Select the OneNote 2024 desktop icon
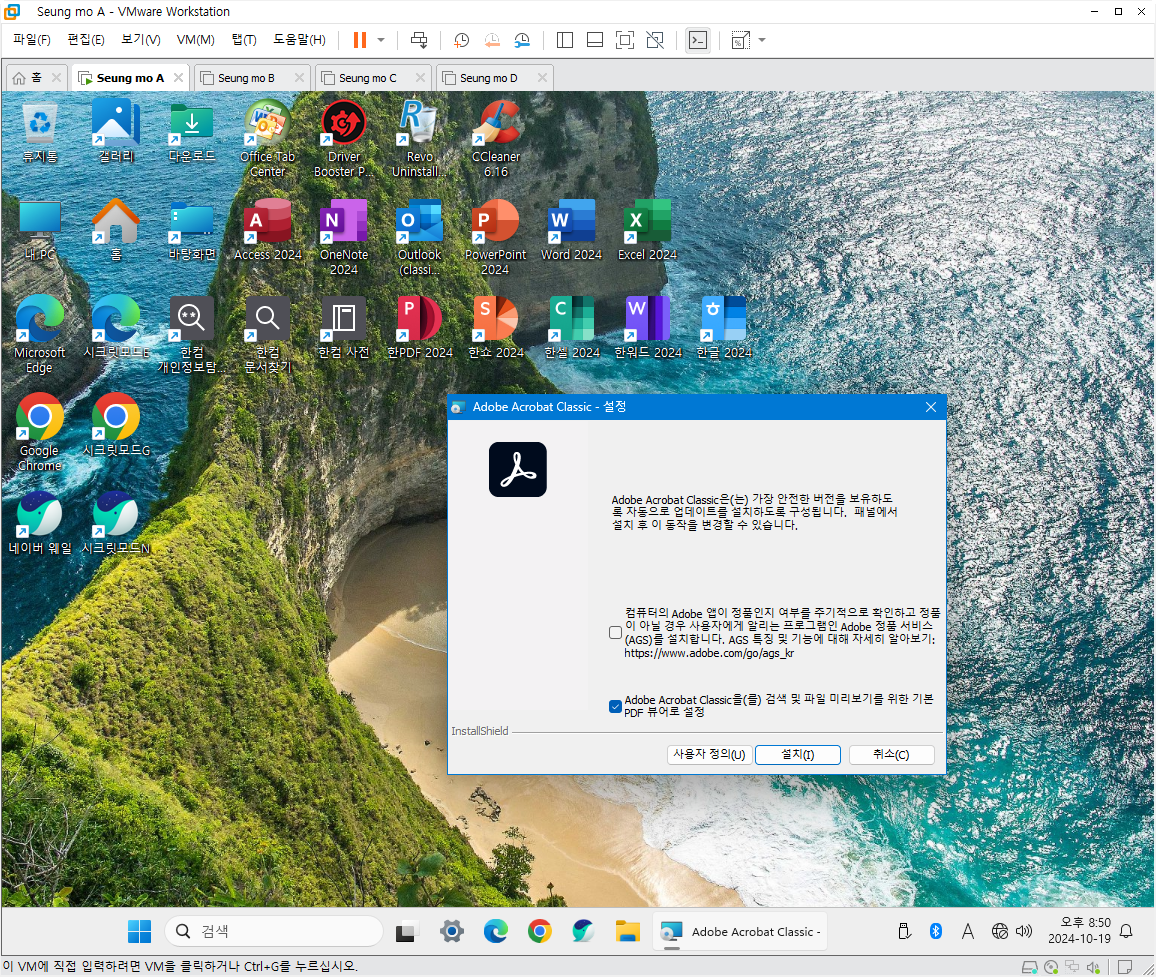Viewport: 1156px width, 977px height. [x=344, y=237]
